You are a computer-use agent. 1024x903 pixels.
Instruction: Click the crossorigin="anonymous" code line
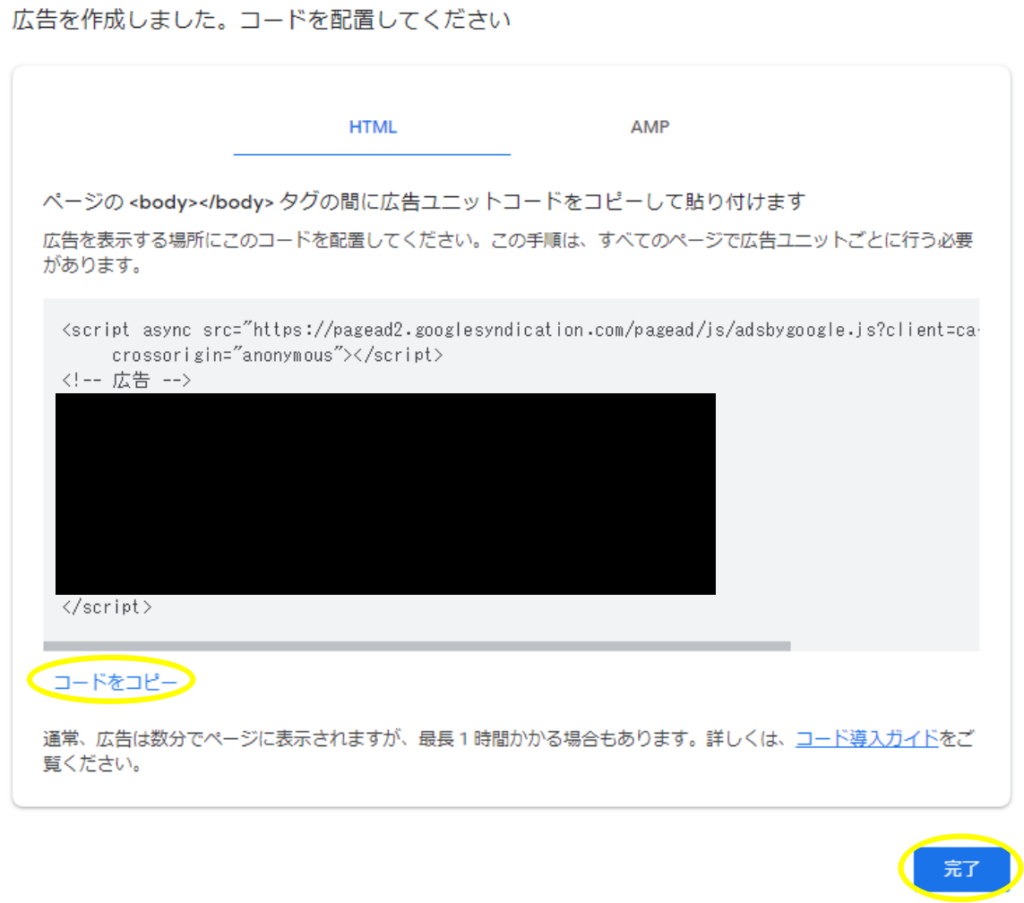click(x=278, y=355)
